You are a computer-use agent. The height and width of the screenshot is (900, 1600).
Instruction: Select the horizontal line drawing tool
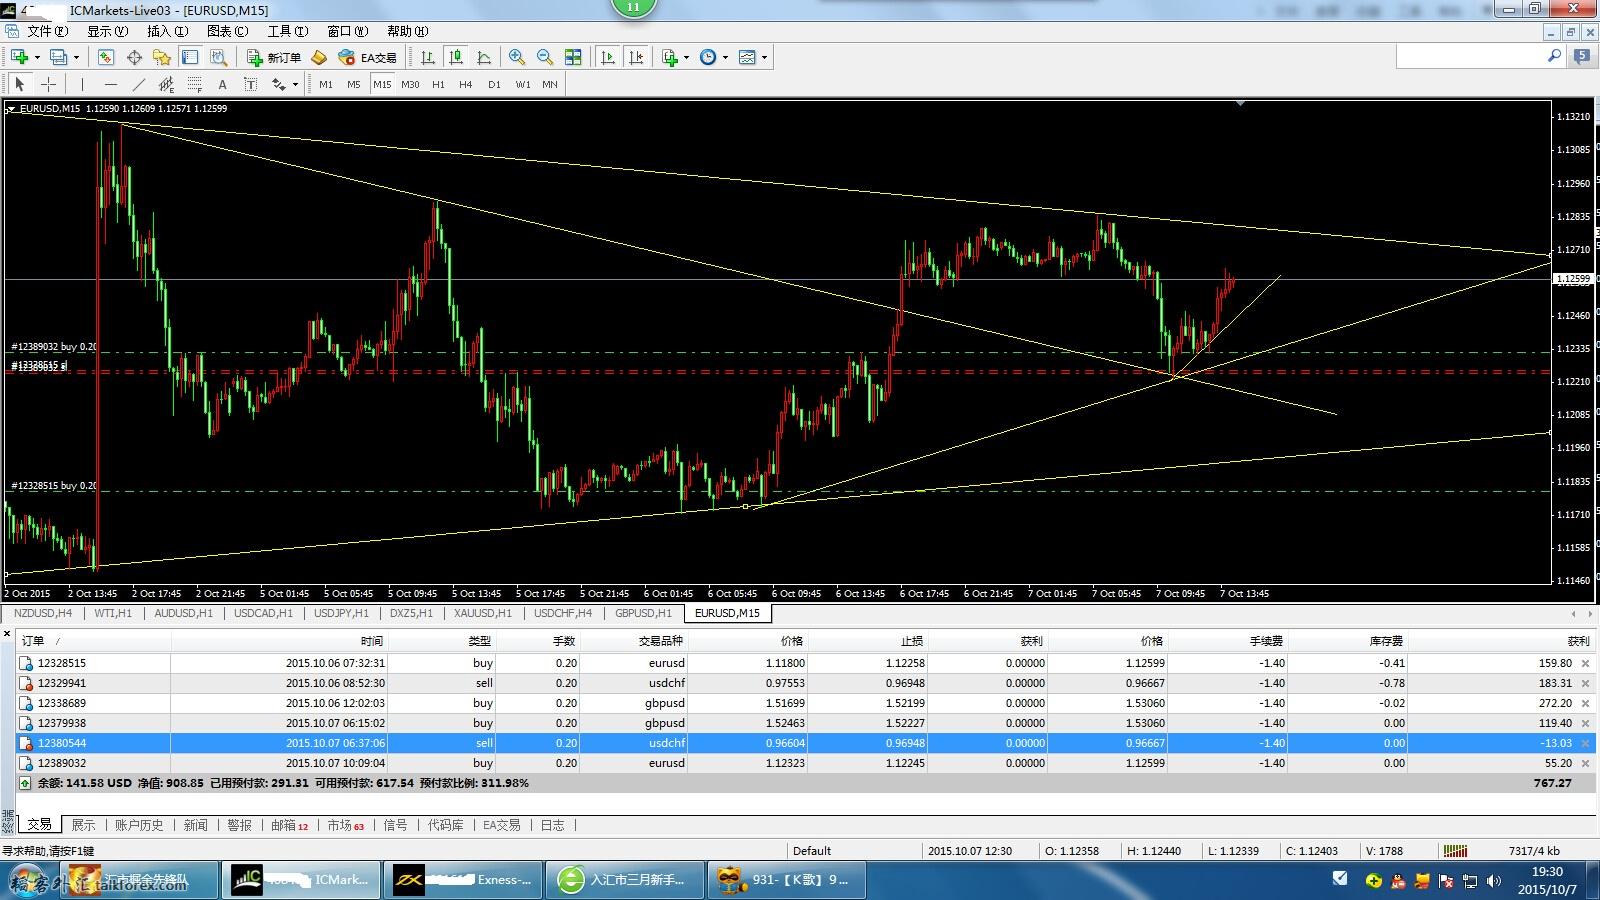[110, 85]
